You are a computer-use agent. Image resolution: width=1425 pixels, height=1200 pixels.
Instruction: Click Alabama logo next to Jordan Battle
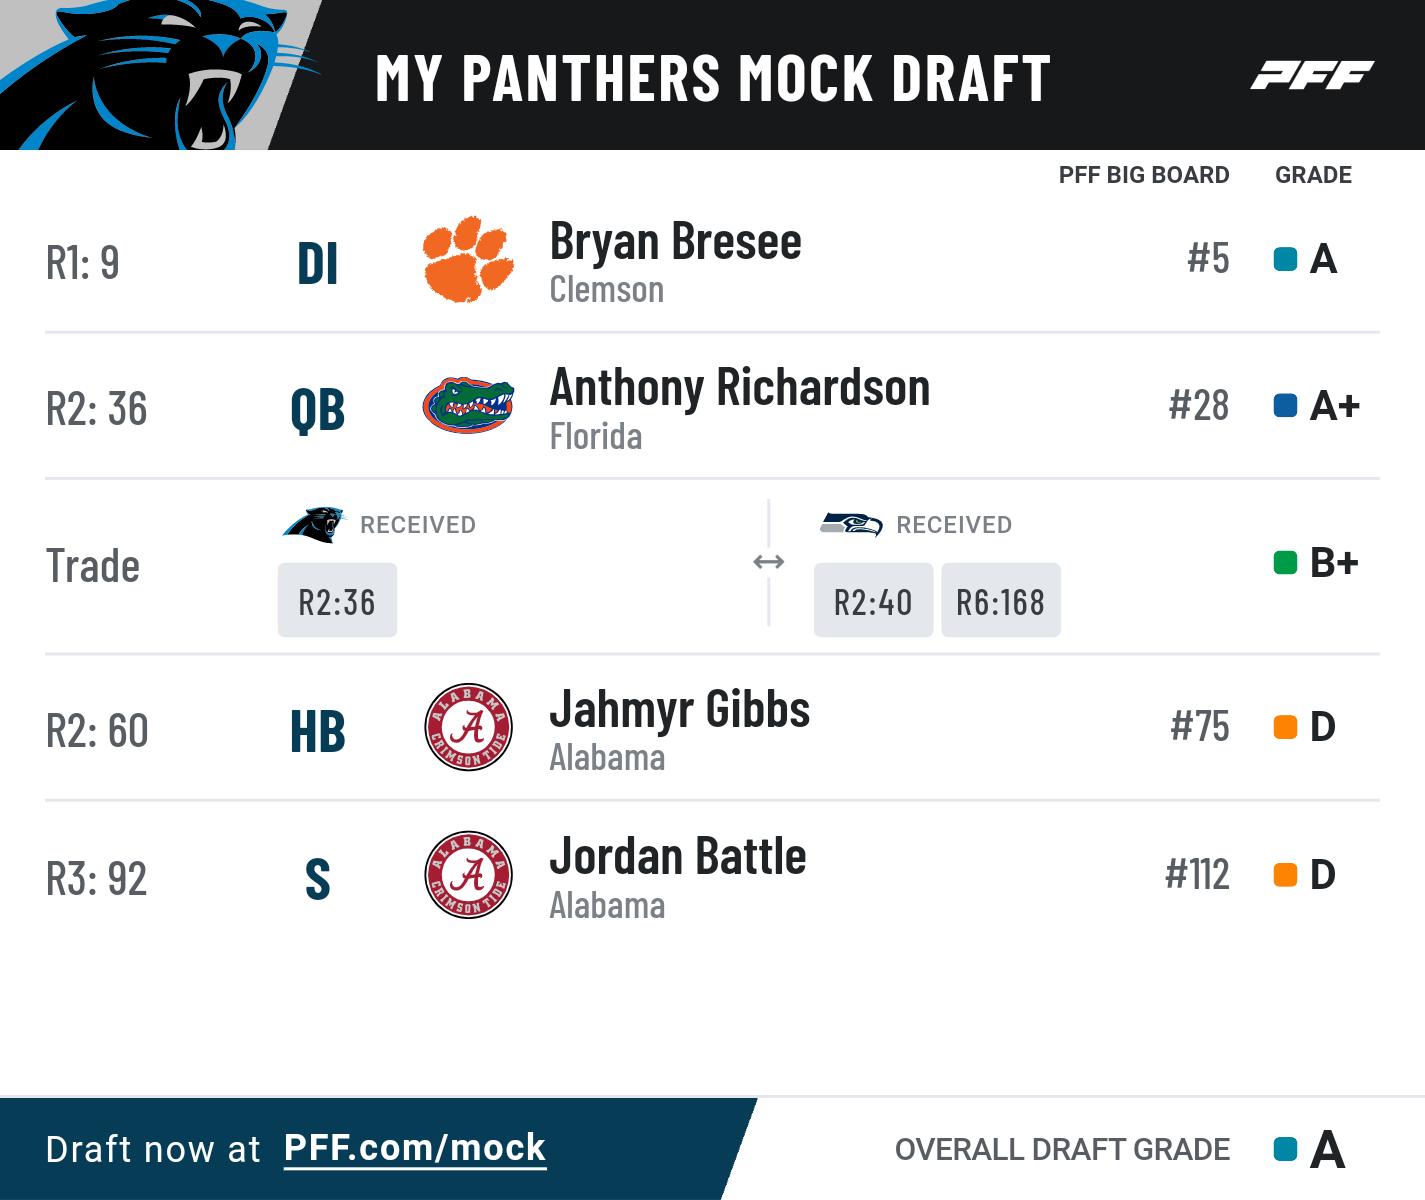pyautogui.click(x=468, y=875)
